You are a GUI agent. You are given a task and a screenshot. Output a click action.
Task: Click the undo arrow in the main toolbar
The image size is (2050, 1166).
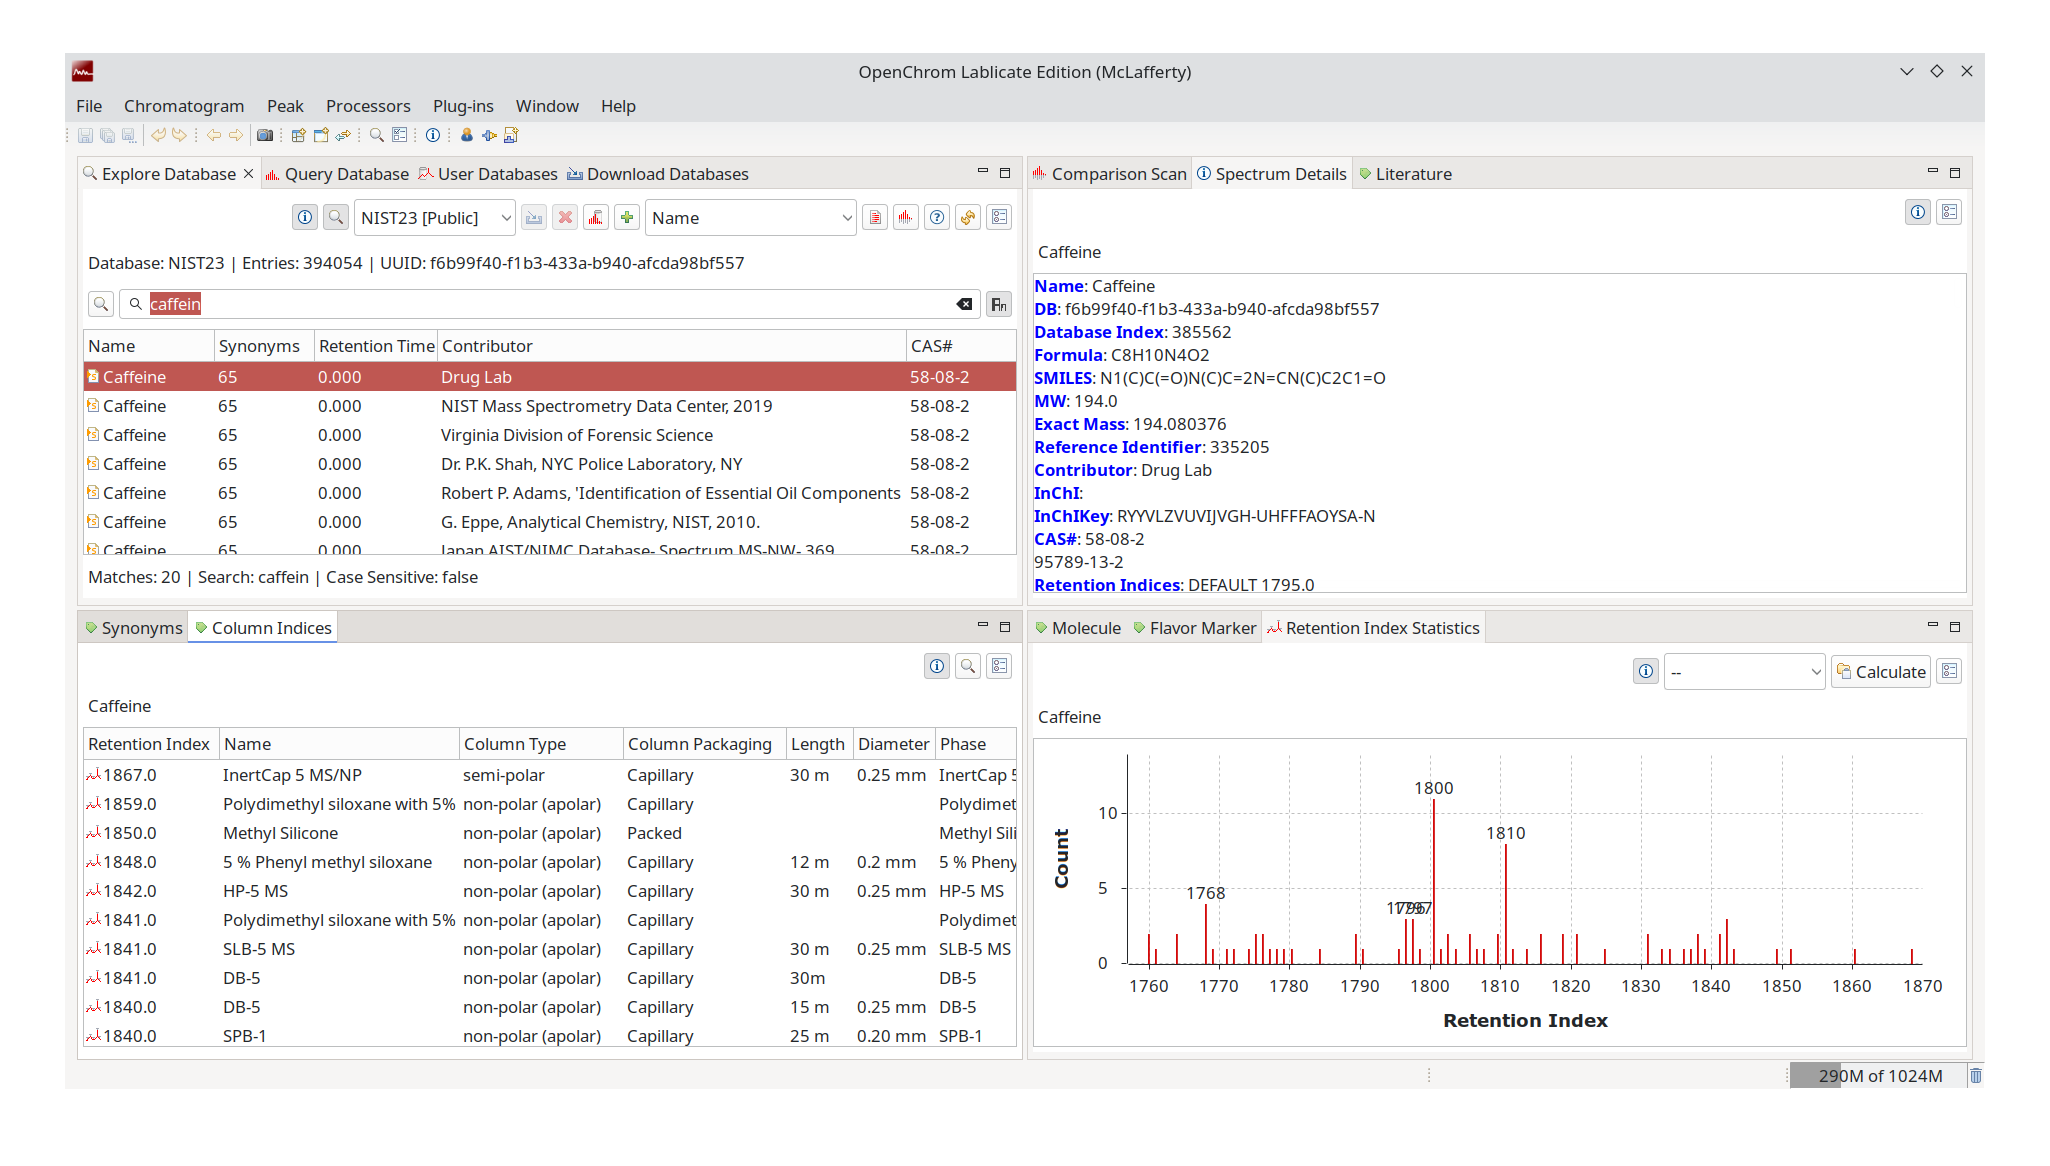coord(159,135)
